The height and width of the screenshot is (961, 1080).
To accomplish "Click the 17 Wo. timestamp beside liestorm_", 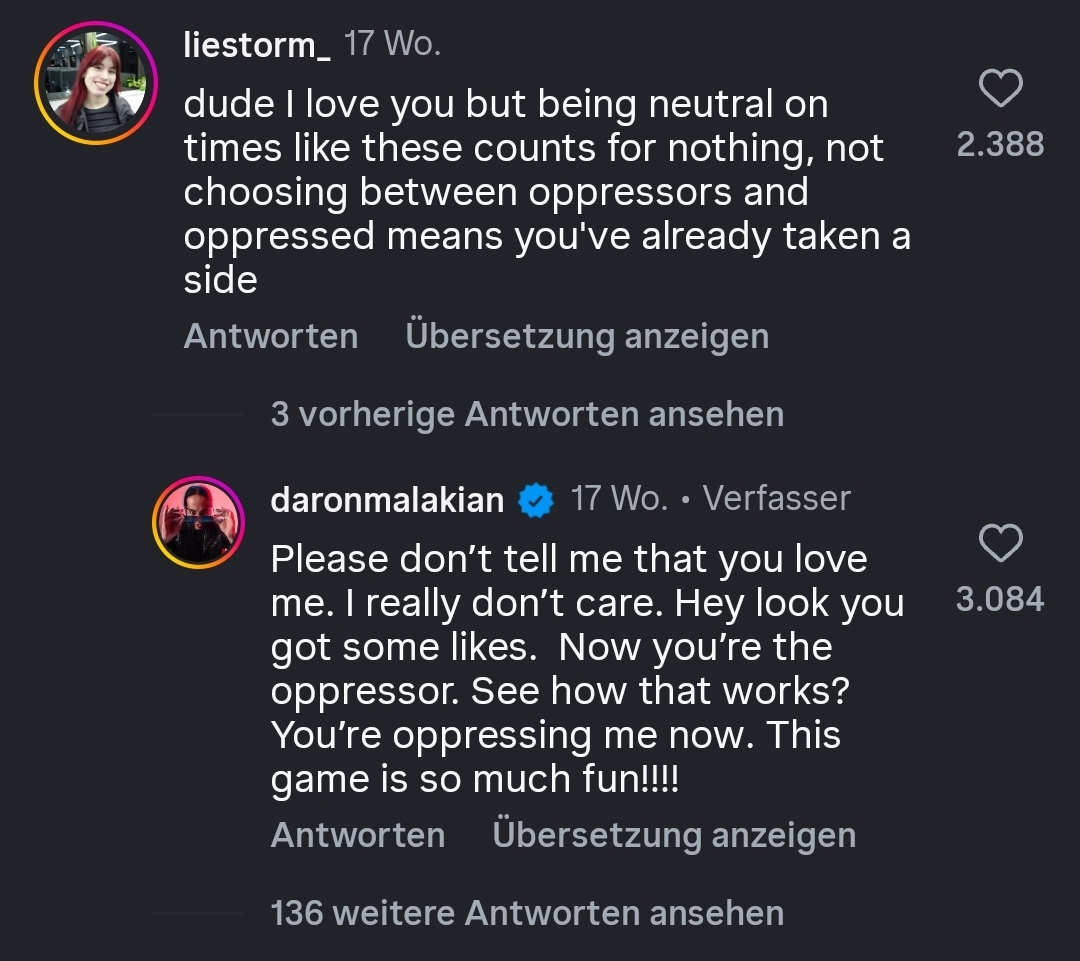I will (392, 45).
